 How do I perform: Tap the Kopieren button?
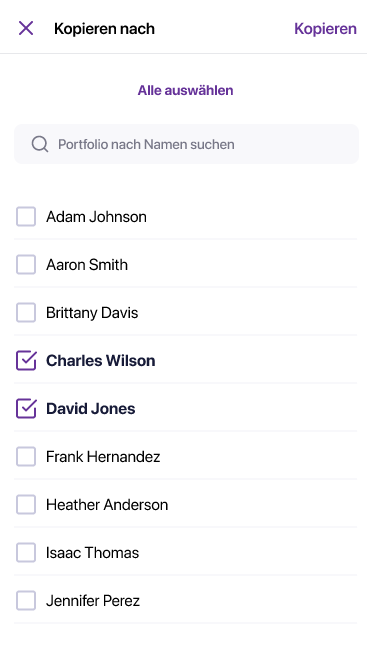pyautogui.click(x=325, y=29)
